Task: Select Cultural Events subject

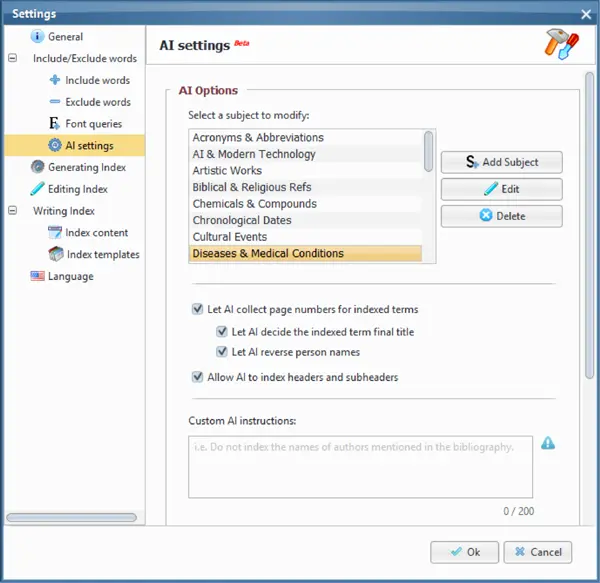Action: 306,236
